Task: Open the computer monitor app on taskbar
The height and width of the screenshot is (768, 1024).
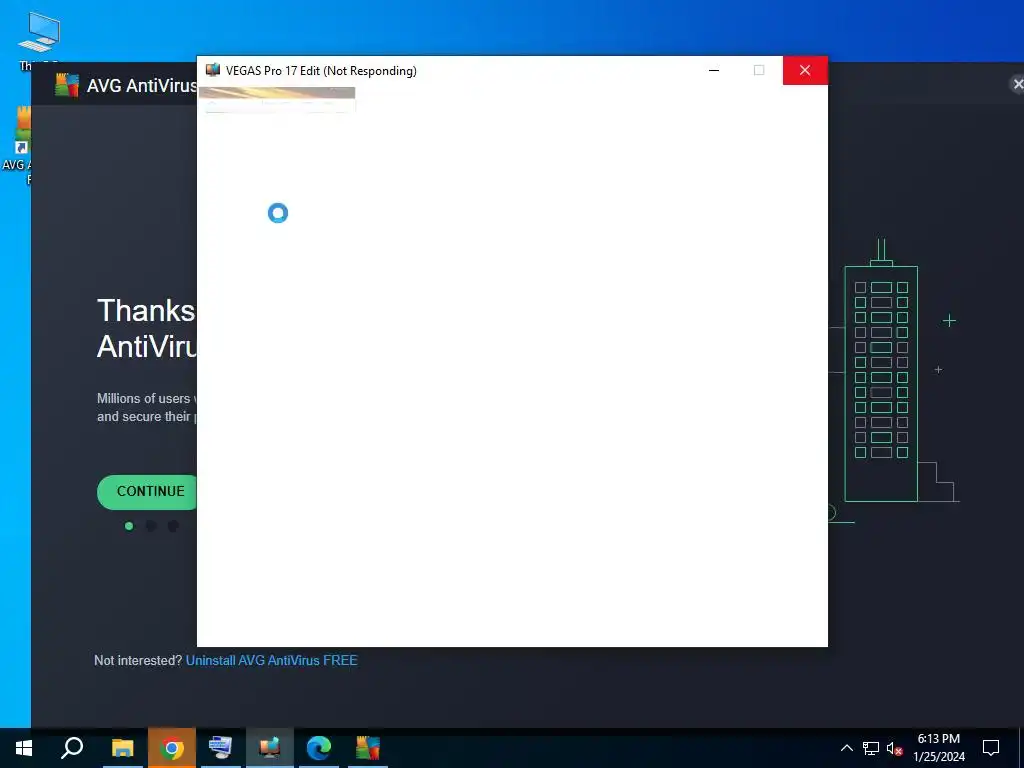Action: (x=220, y=748)
